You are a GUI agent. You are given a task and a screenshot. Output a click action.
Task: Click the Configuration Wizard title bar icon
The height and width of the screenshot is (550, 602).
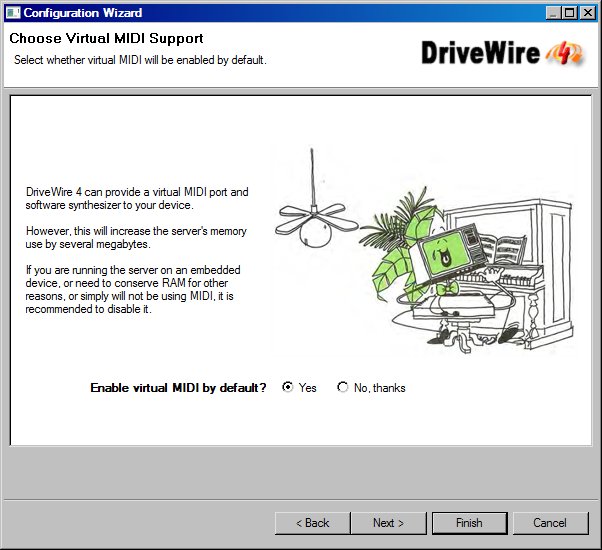[x=13, y=13]
